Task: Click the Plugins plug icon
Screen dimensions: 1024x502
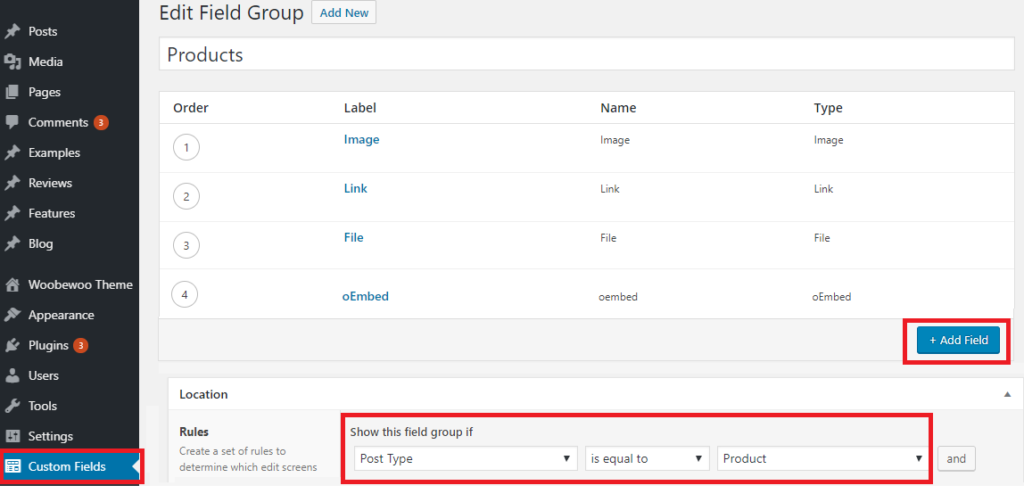Action: coord(12,345)
